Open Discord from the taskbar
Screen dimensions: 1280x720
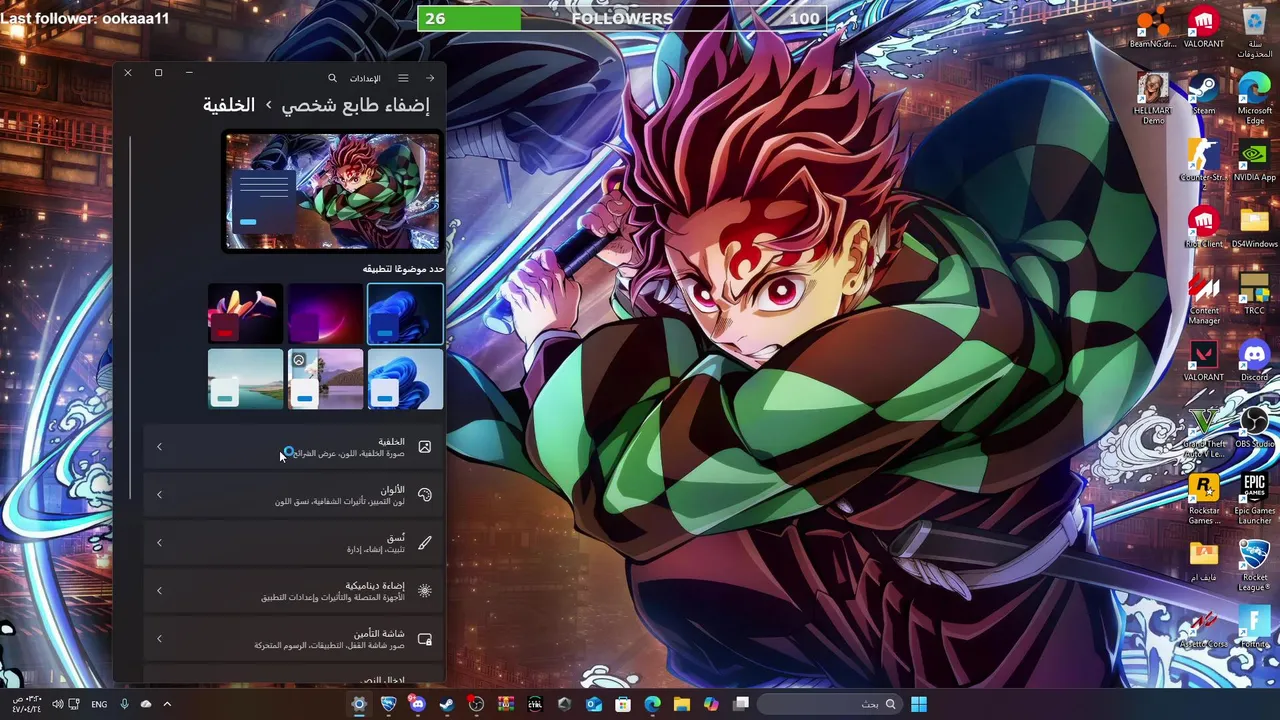[x=418, y=704]
